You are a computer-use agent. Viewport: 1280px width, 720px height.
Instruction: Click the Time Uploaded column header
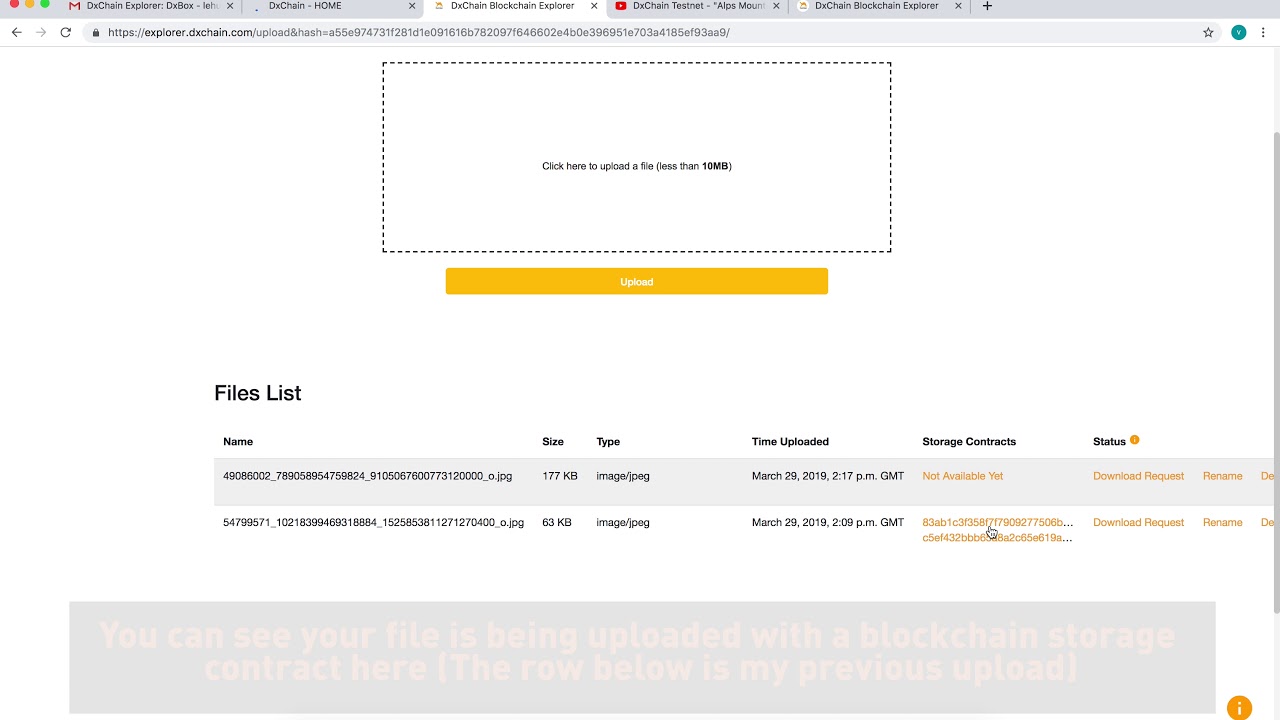click(x=790, y=441)
